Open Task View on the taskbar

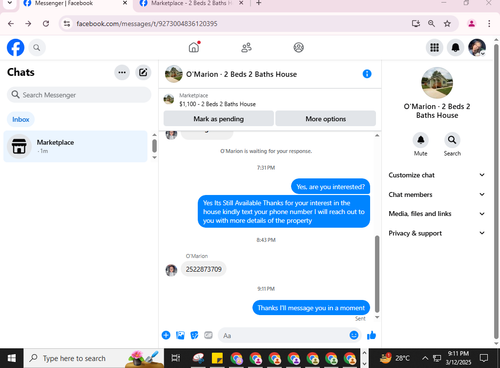tap(175, 358)
